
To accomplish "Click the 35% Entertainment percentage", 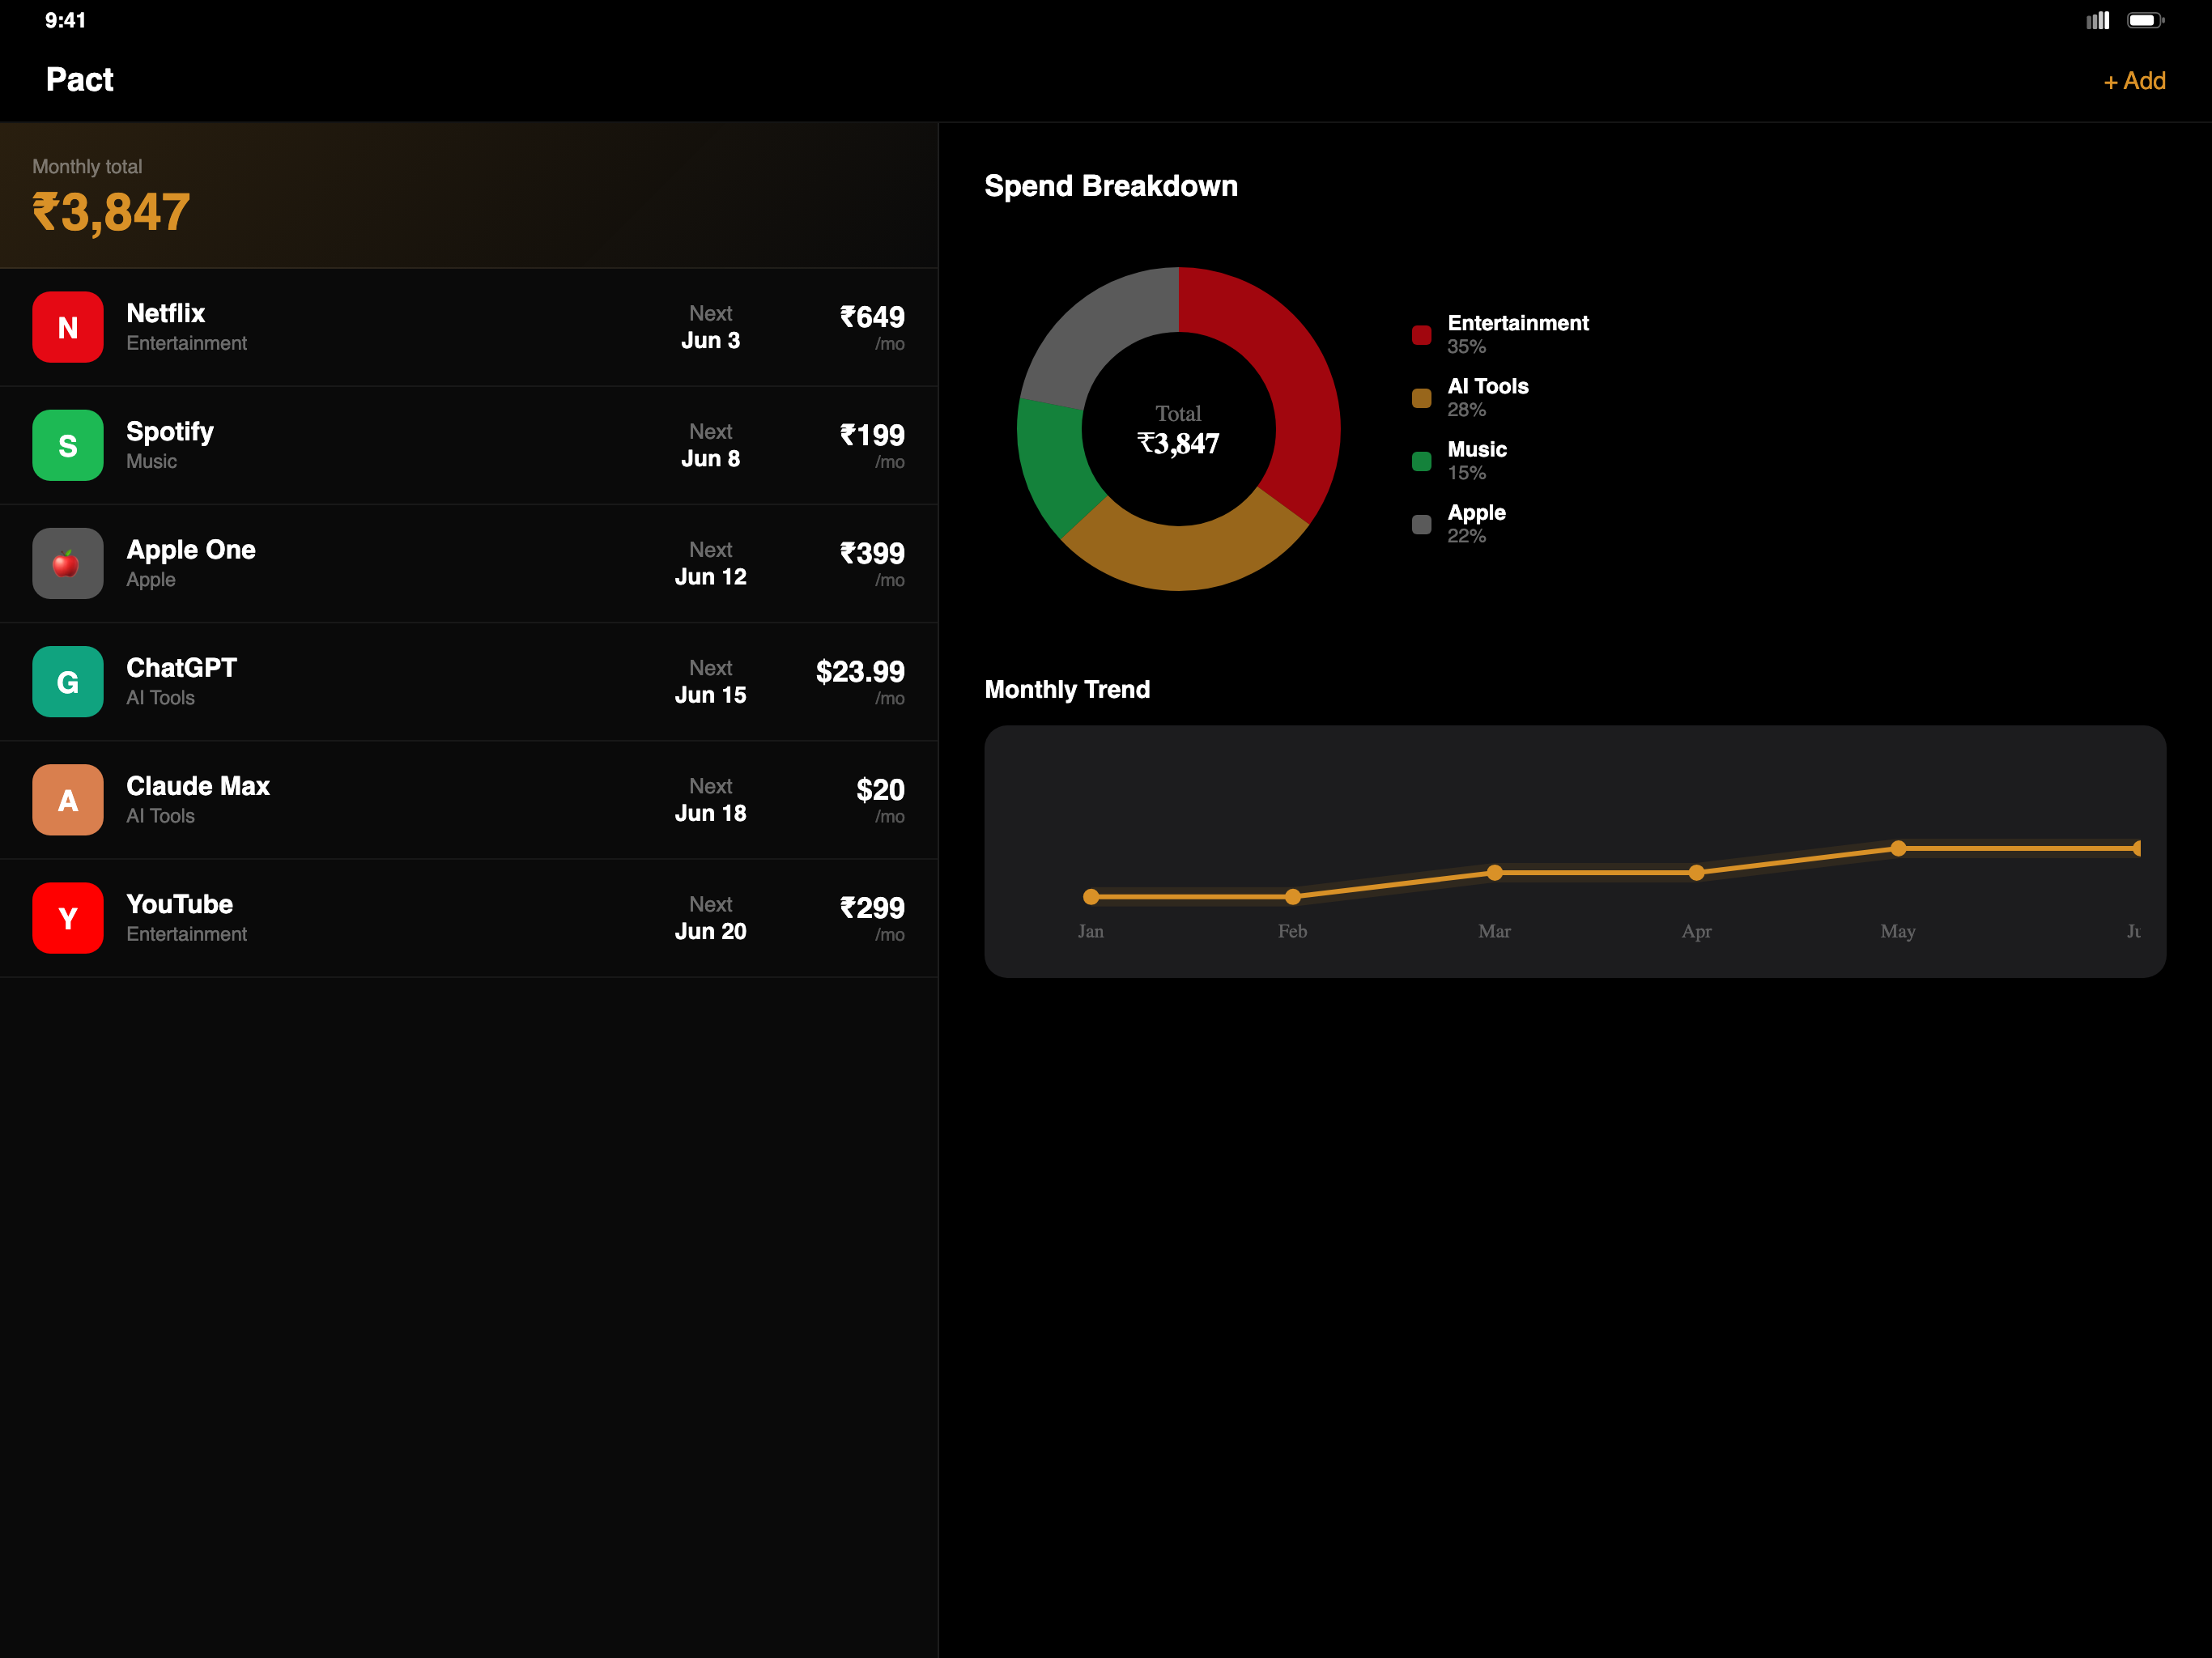I will [x=1466, y=347].
